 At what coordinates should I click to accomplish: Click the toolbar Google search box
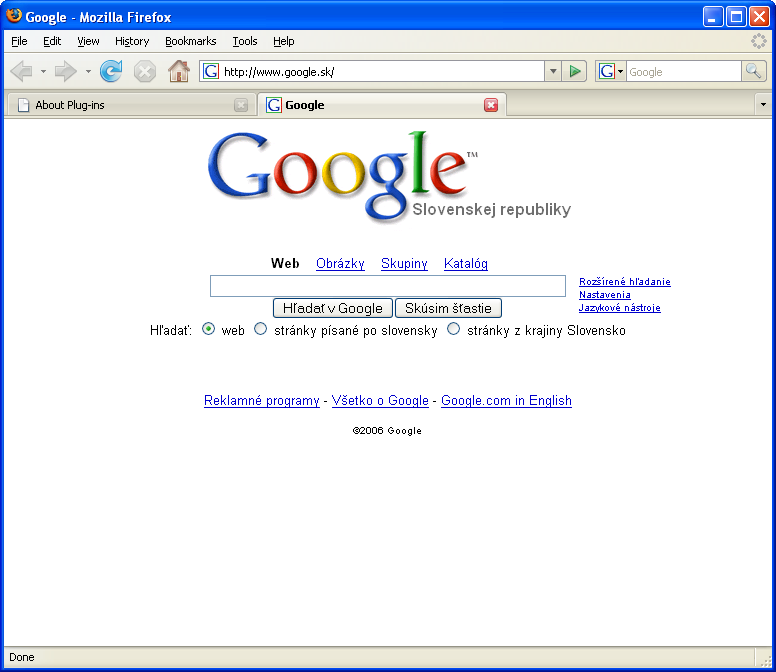pos(683,72)
